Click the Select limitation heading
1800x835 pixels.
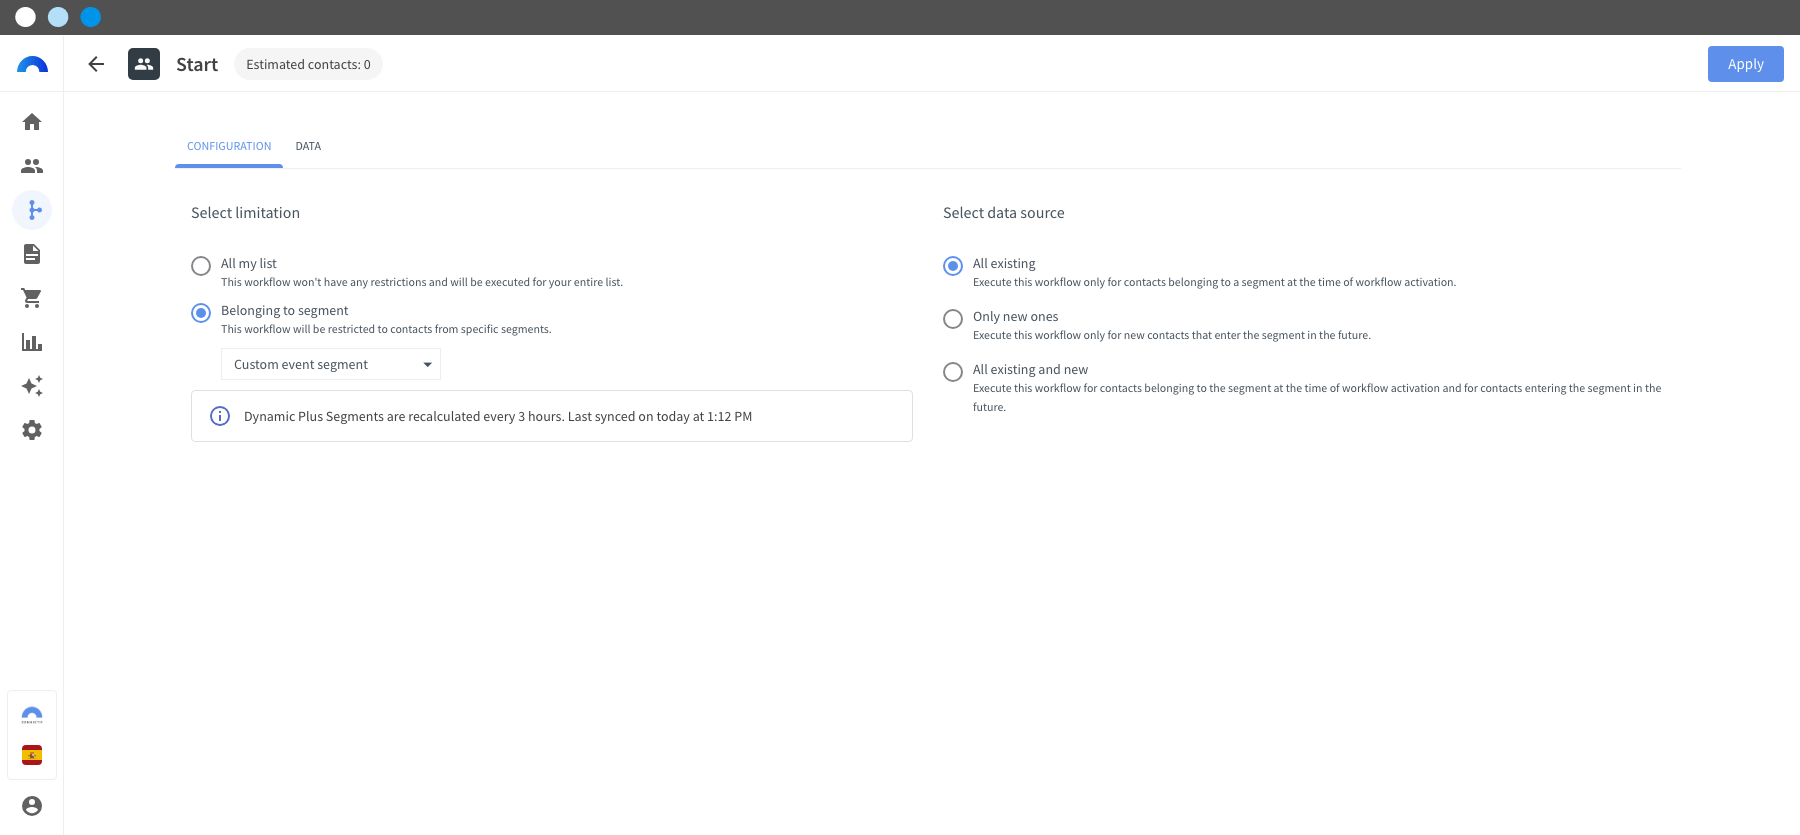click(x=245, y=213)
